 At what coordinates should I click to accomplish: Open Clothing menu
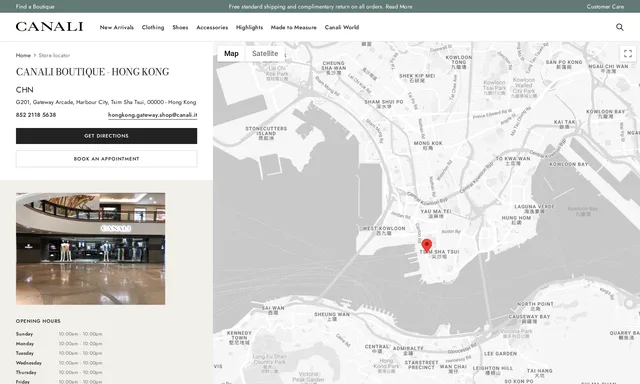click(153, 27)
